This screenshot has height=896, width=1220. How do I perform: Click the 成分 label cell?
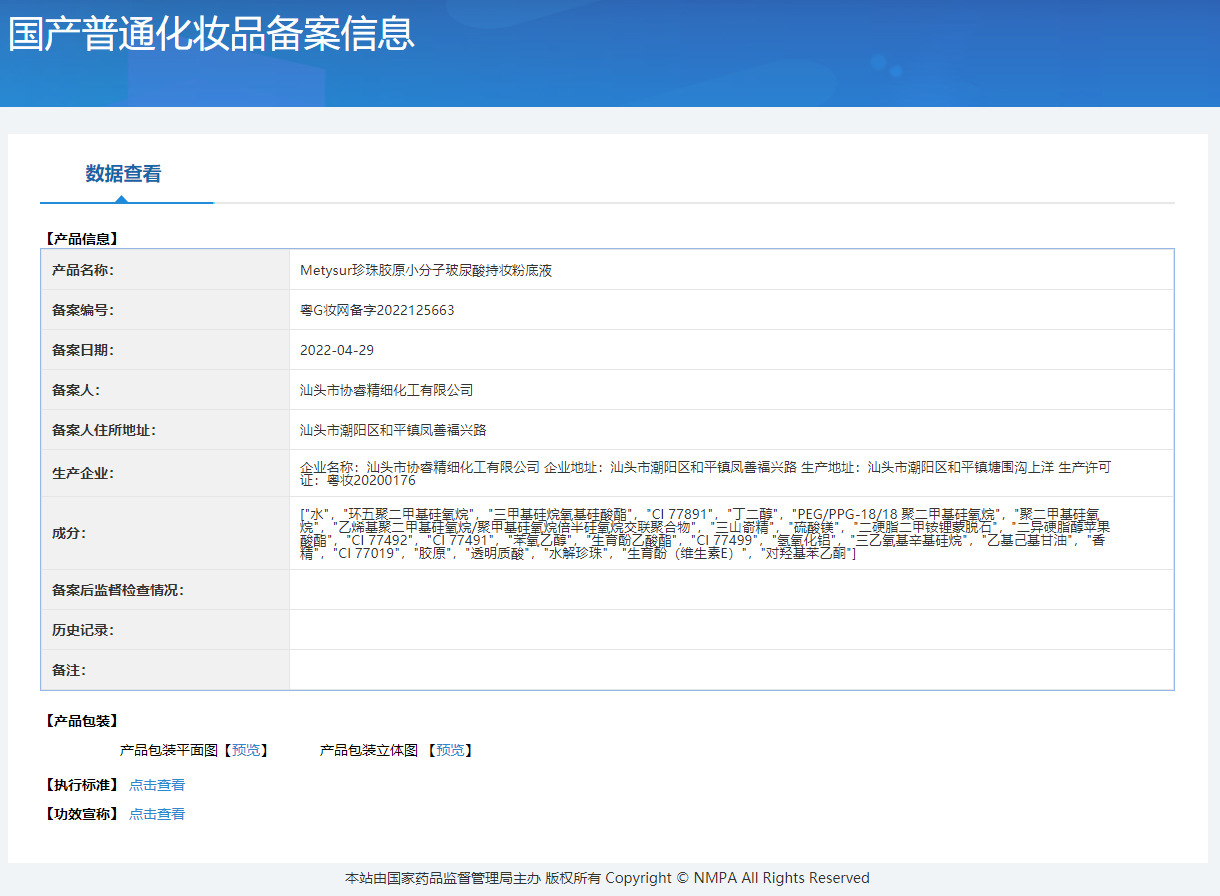tap(165, 533)
